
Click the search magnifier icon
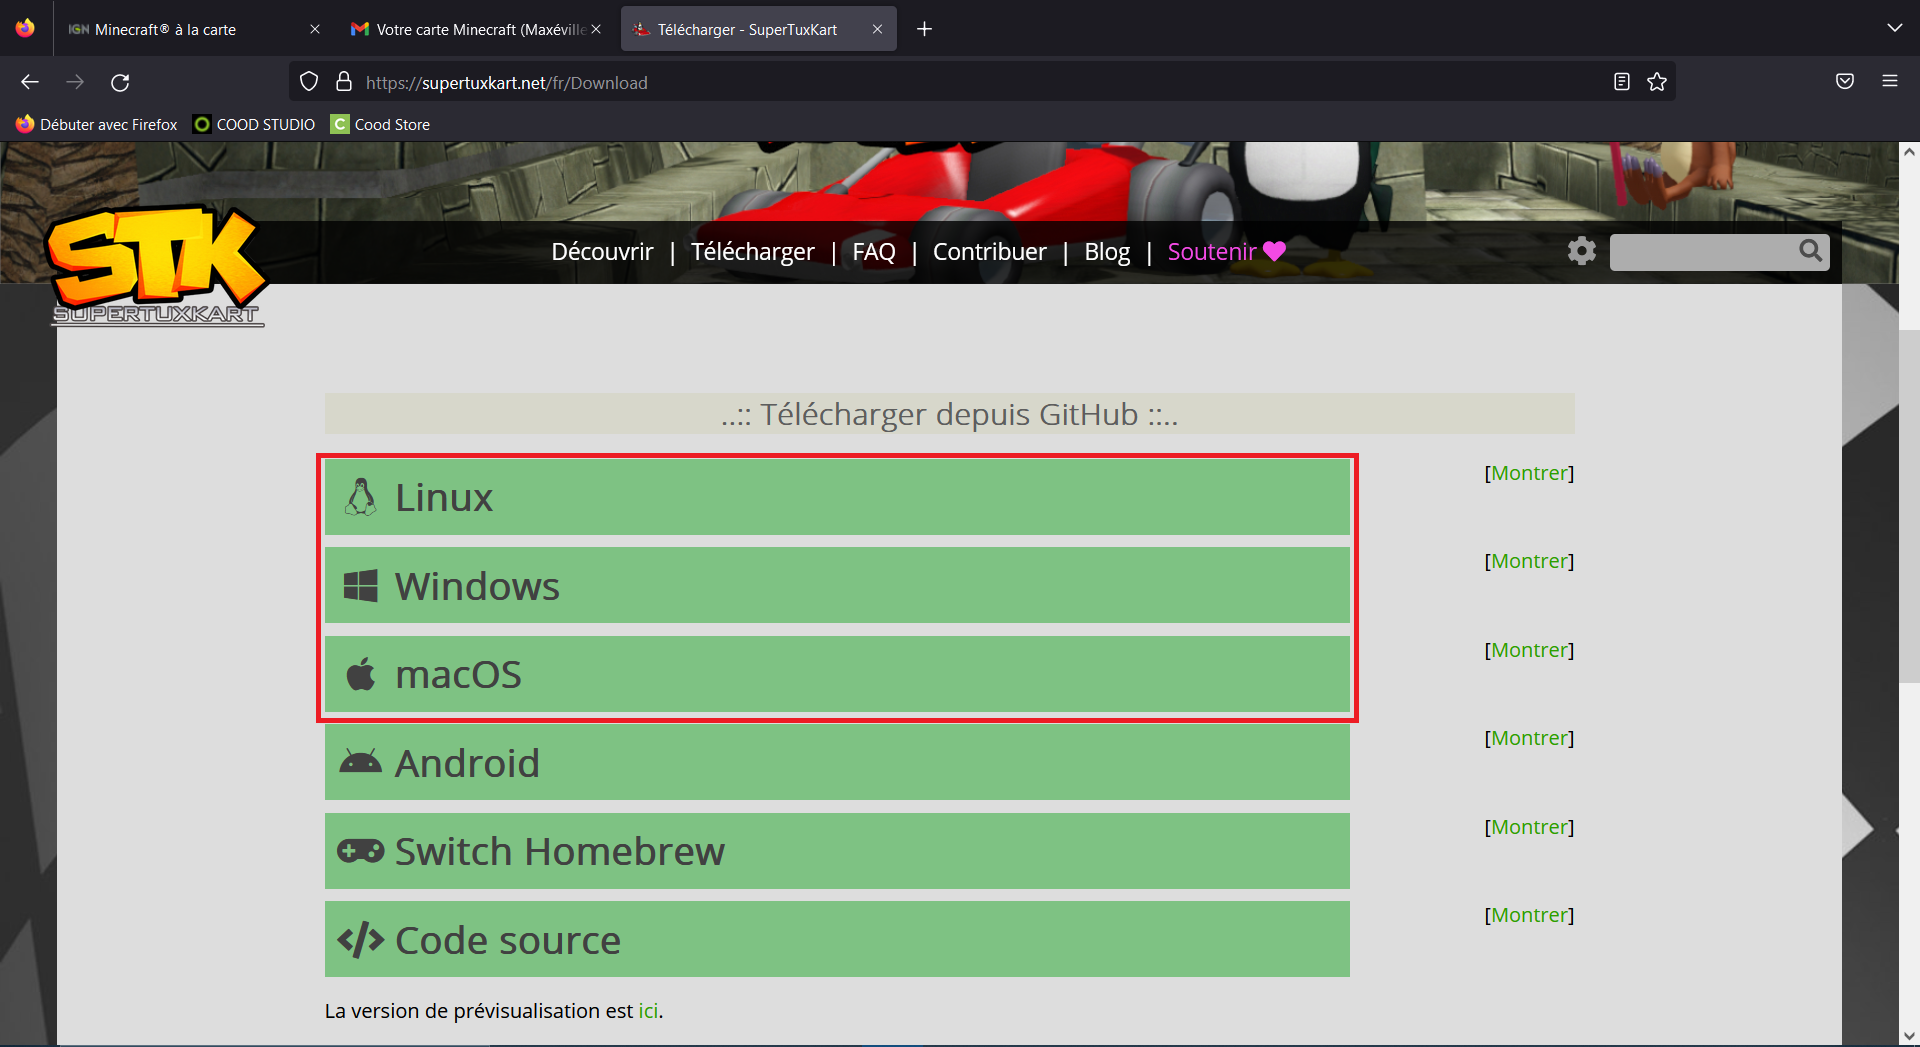click(x=1810, y=251)
